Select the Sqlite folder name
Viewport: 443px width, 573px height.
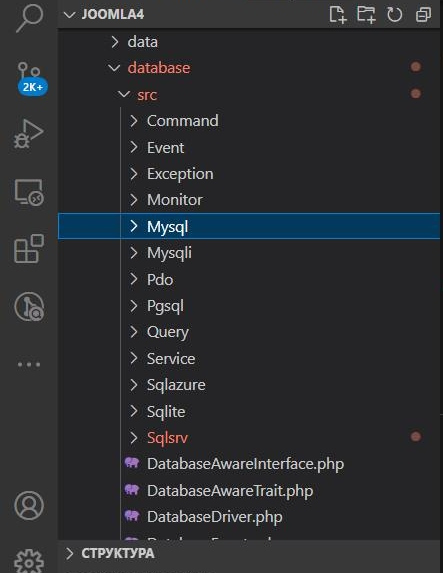click(x=166, y=412)
